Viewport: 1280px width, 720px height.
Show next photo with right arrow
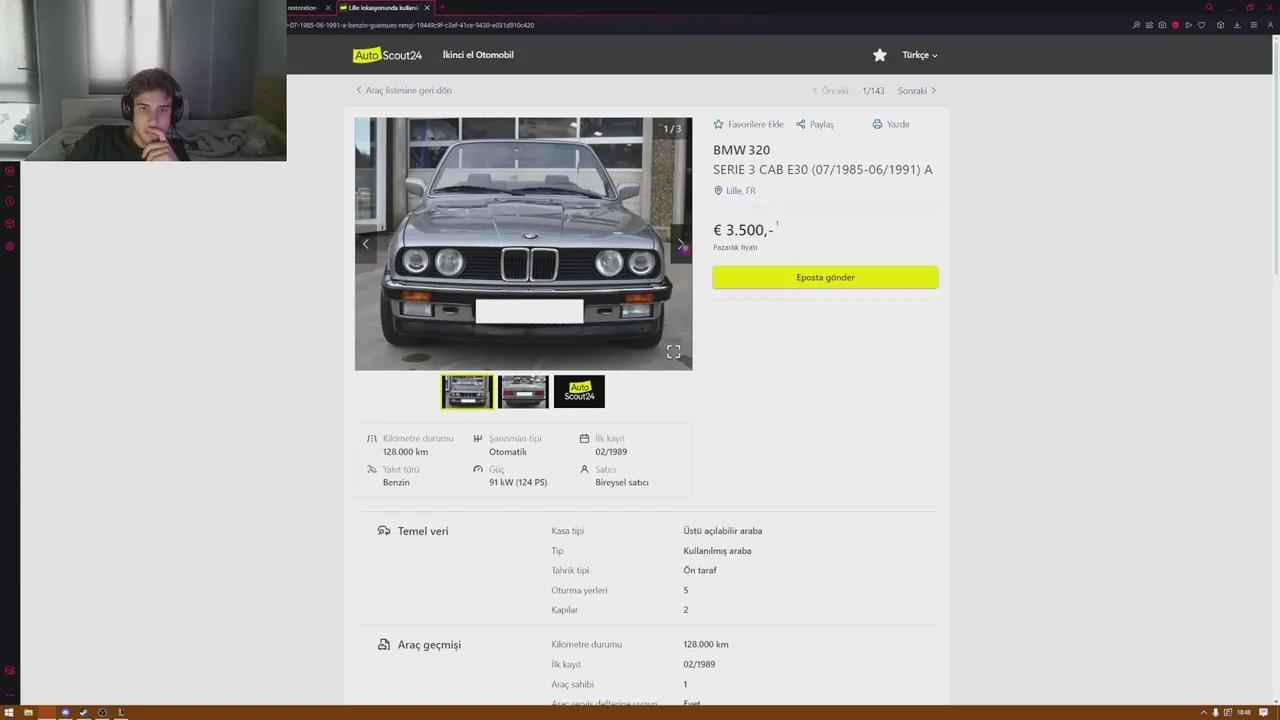pyautogui.click(x=681, y=244)
